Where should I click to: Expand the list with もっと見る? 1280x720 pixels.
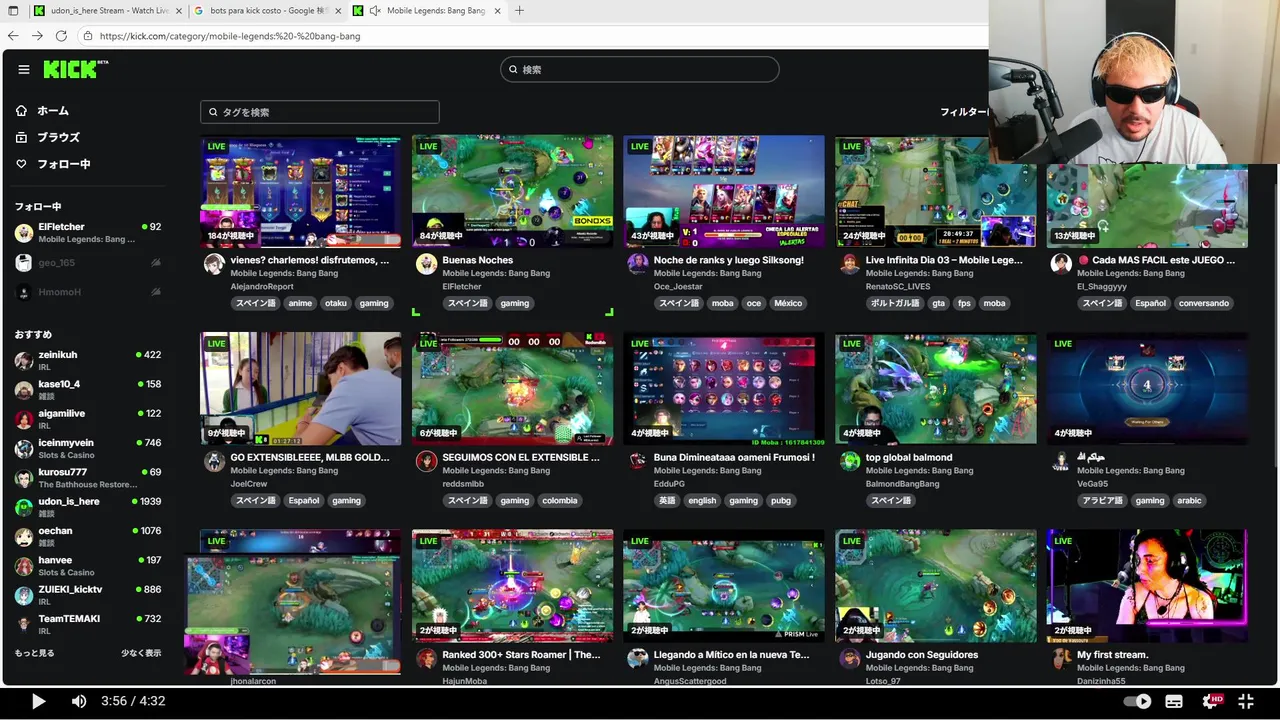(34, 653)
